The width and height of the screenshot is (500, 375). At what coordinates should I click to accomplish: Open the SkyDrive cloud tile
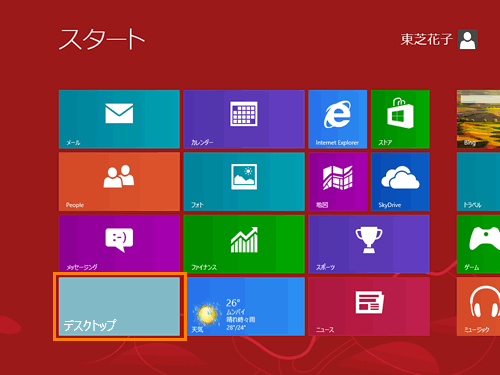[x=400, y=182]
